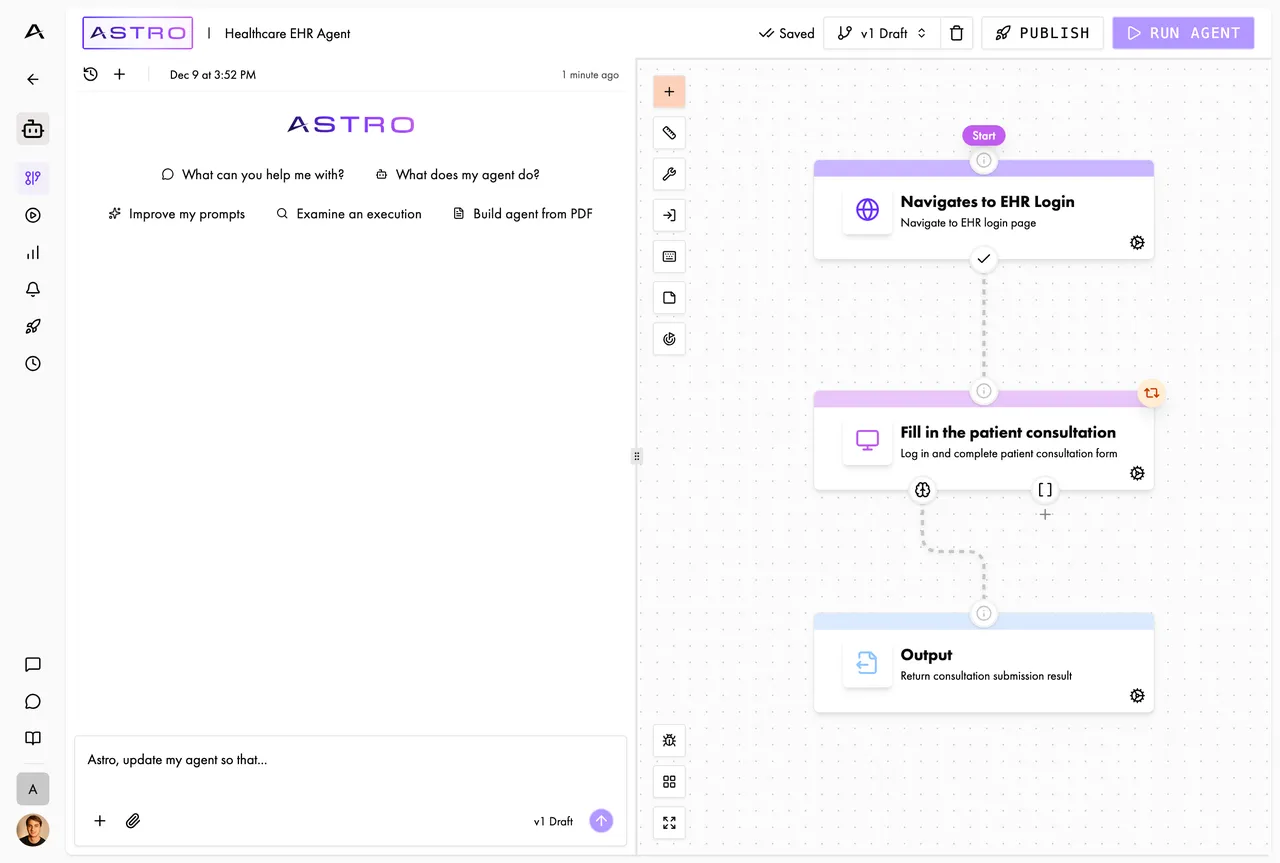Image resolution: width=1280 pixels, height=863 pixels.
Task: Open the clock schedule icon in sidebar
Action: point(33,363)
